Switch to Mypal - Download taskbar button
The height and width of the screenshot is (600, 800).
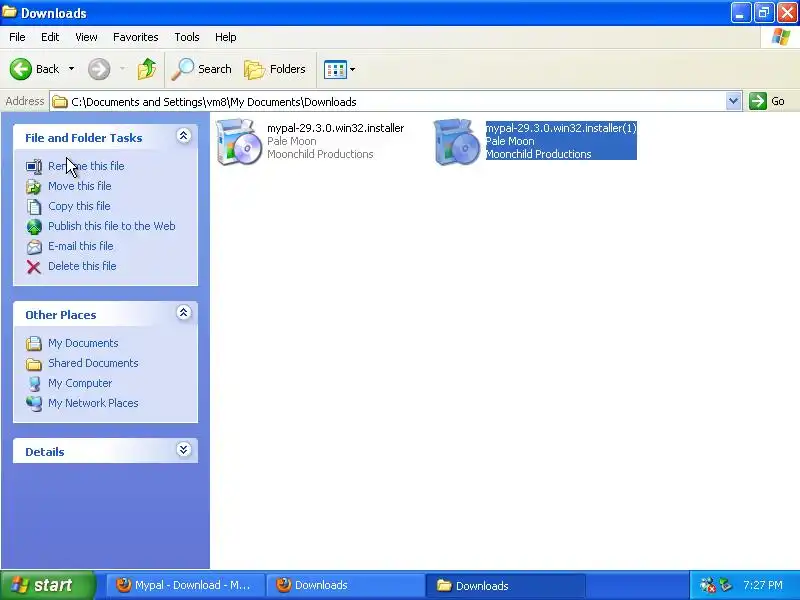(x=185, y=585)
